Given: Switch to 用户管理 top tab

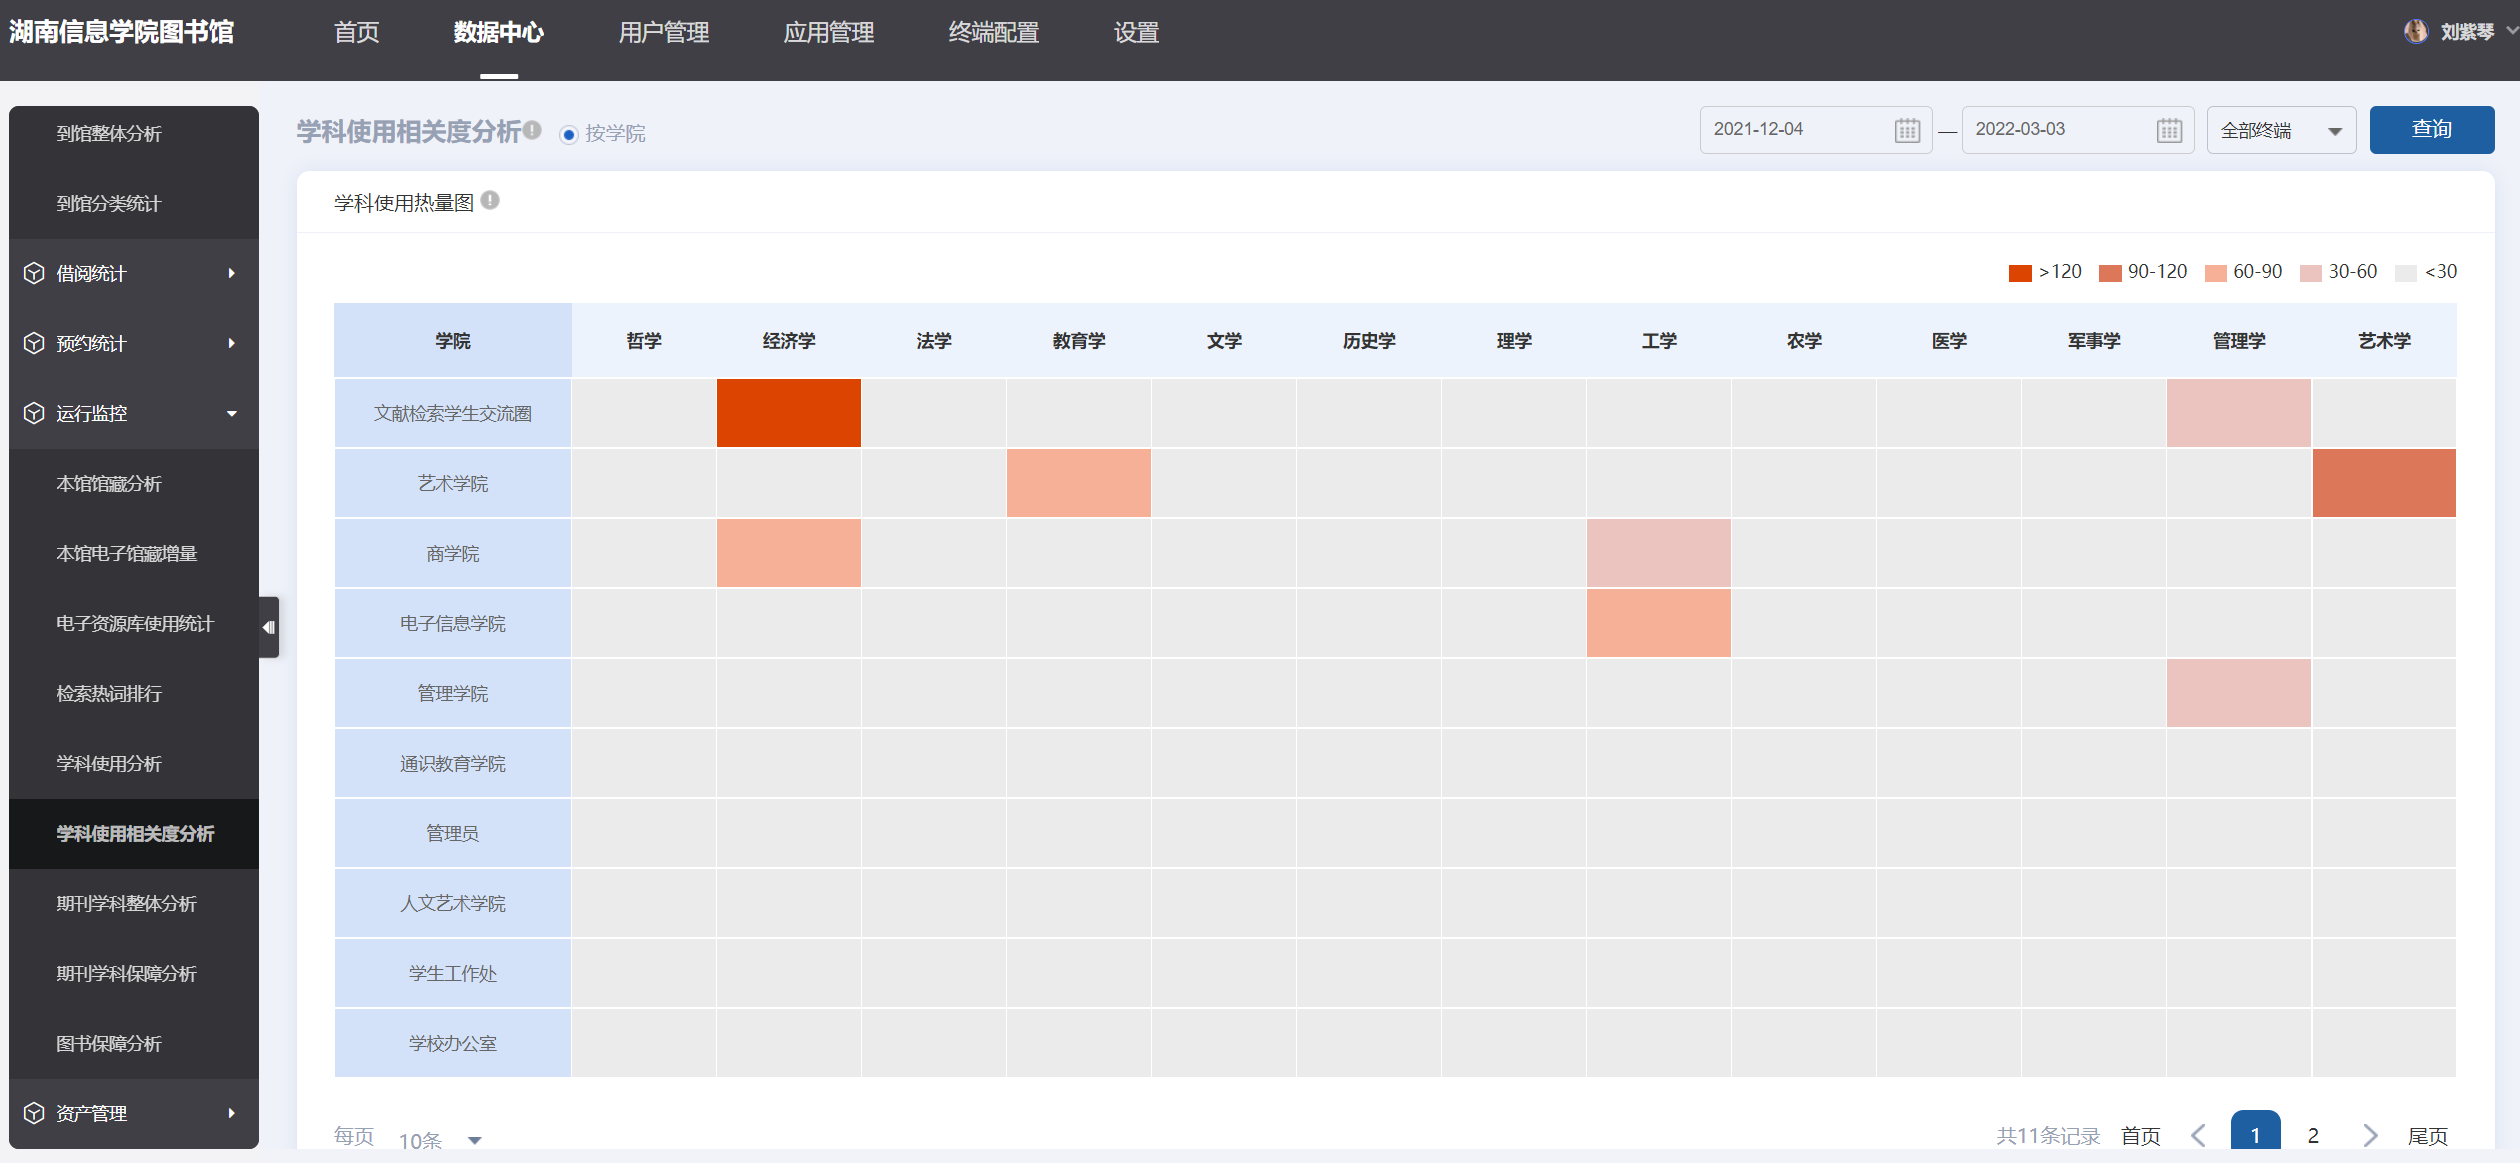Looking at the screenshot, I should point(663,33).
